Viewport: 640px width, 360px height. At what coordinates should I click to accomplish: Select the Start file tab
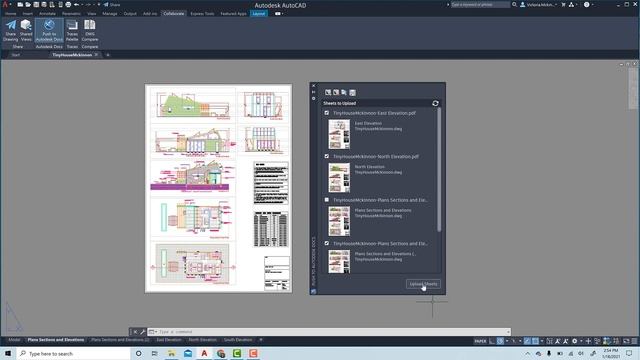pyautogui.click(x=16, y=55)
